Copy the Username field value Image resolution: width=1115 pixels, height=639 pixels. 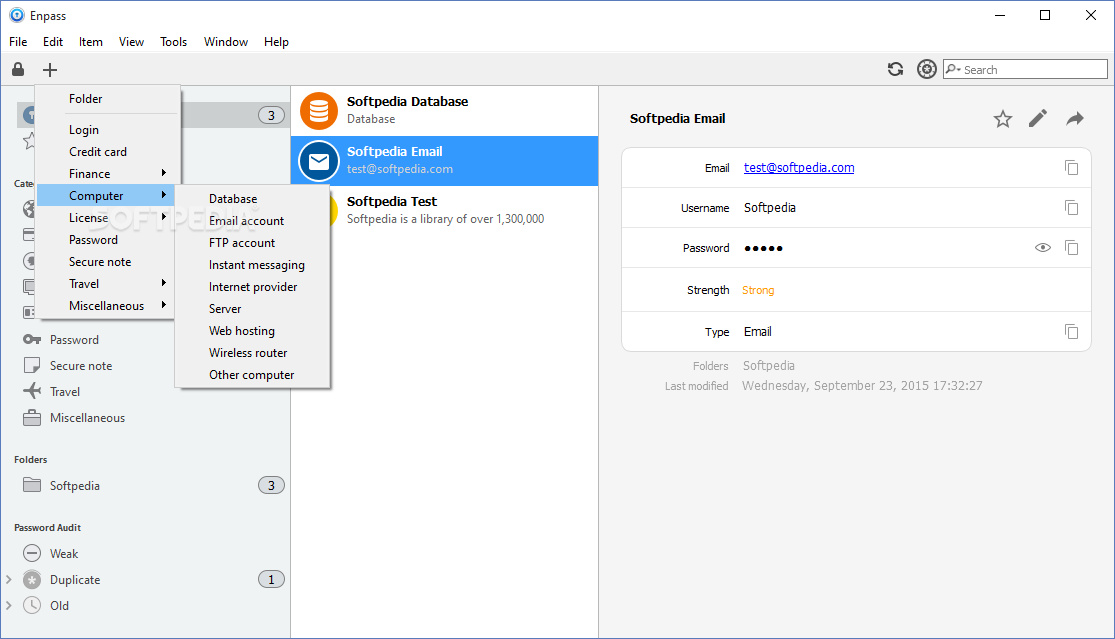click(1071, 208)
